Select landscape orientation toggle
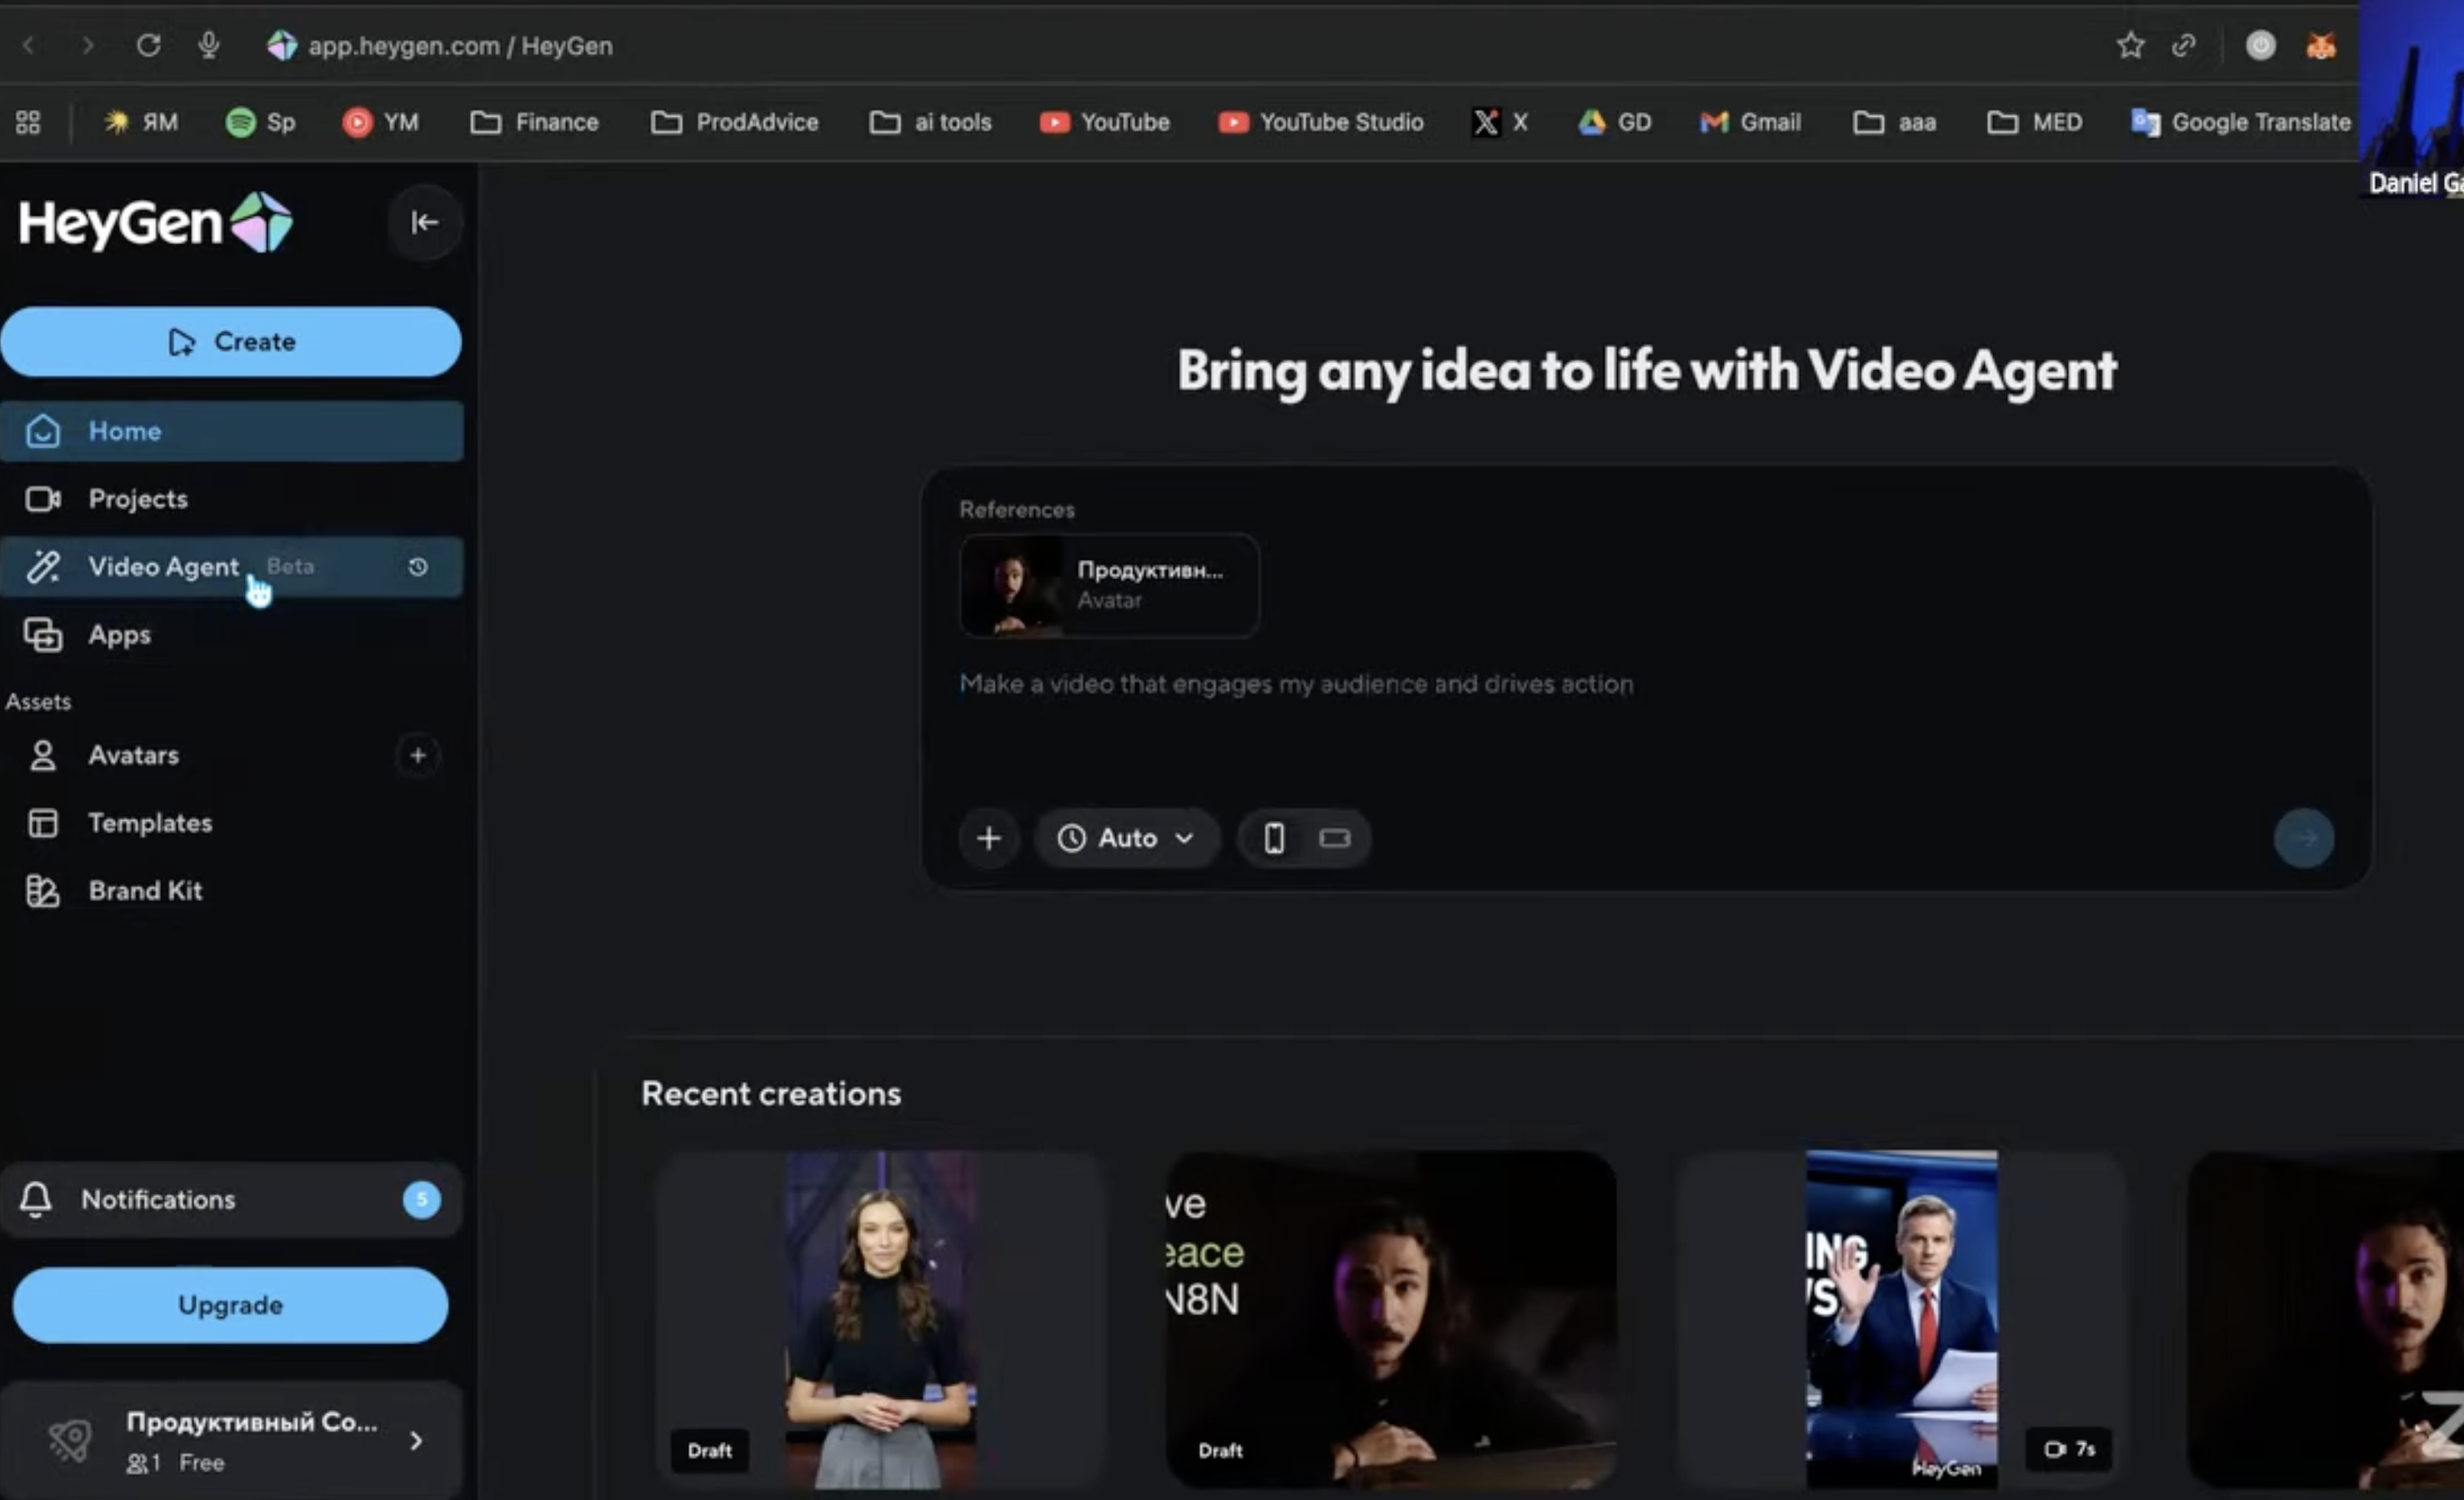Image resolution: width=2464 pixels, height=1500 pixels. (x=1334, y=838)
